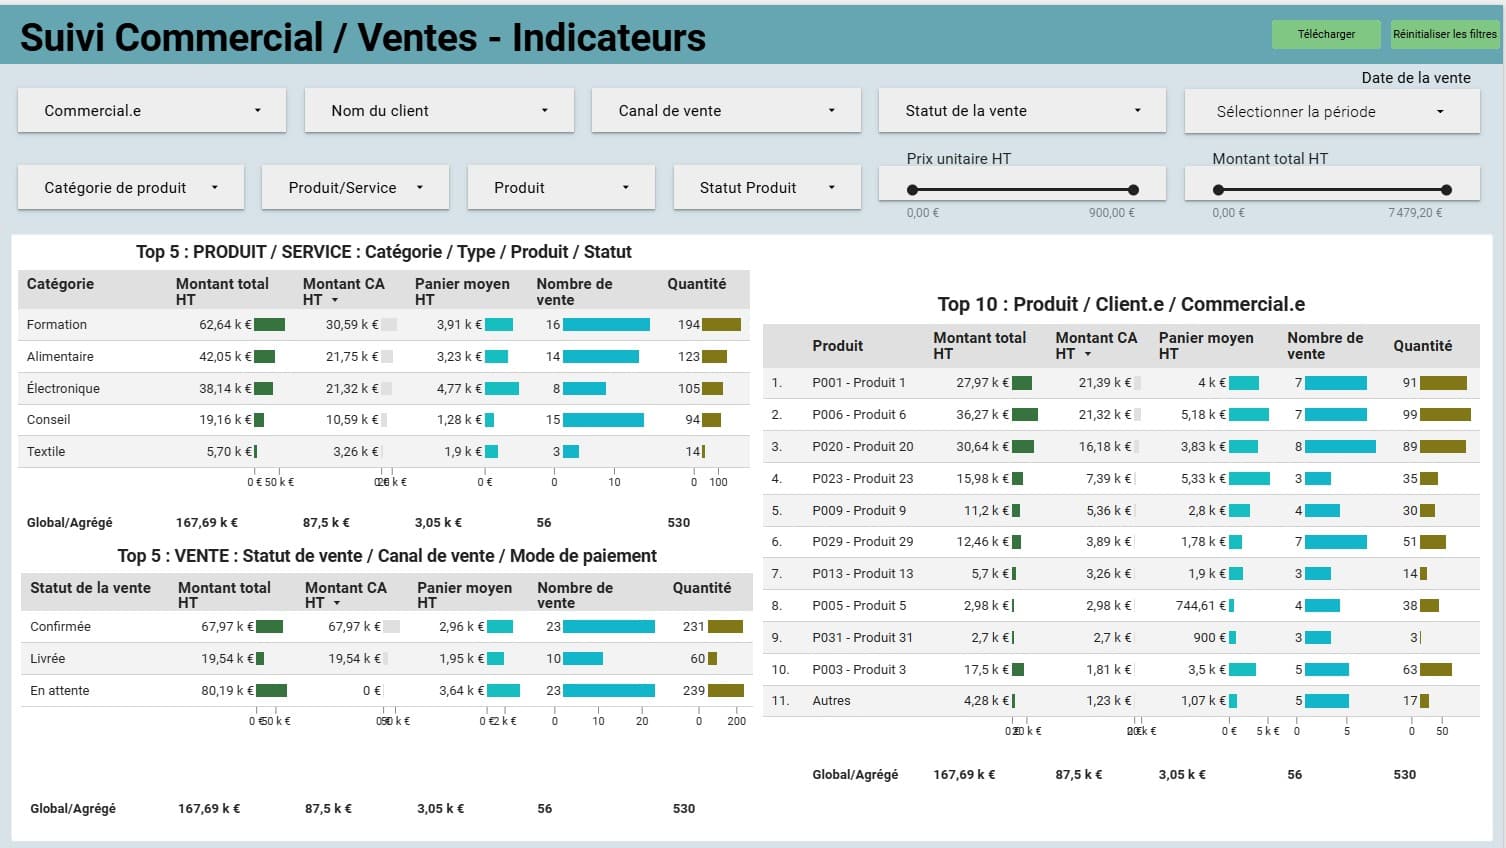This screenshot has width=1506, height=848.
Task: Click P020 Nombre de vente bar
Action: (1340, 447)
